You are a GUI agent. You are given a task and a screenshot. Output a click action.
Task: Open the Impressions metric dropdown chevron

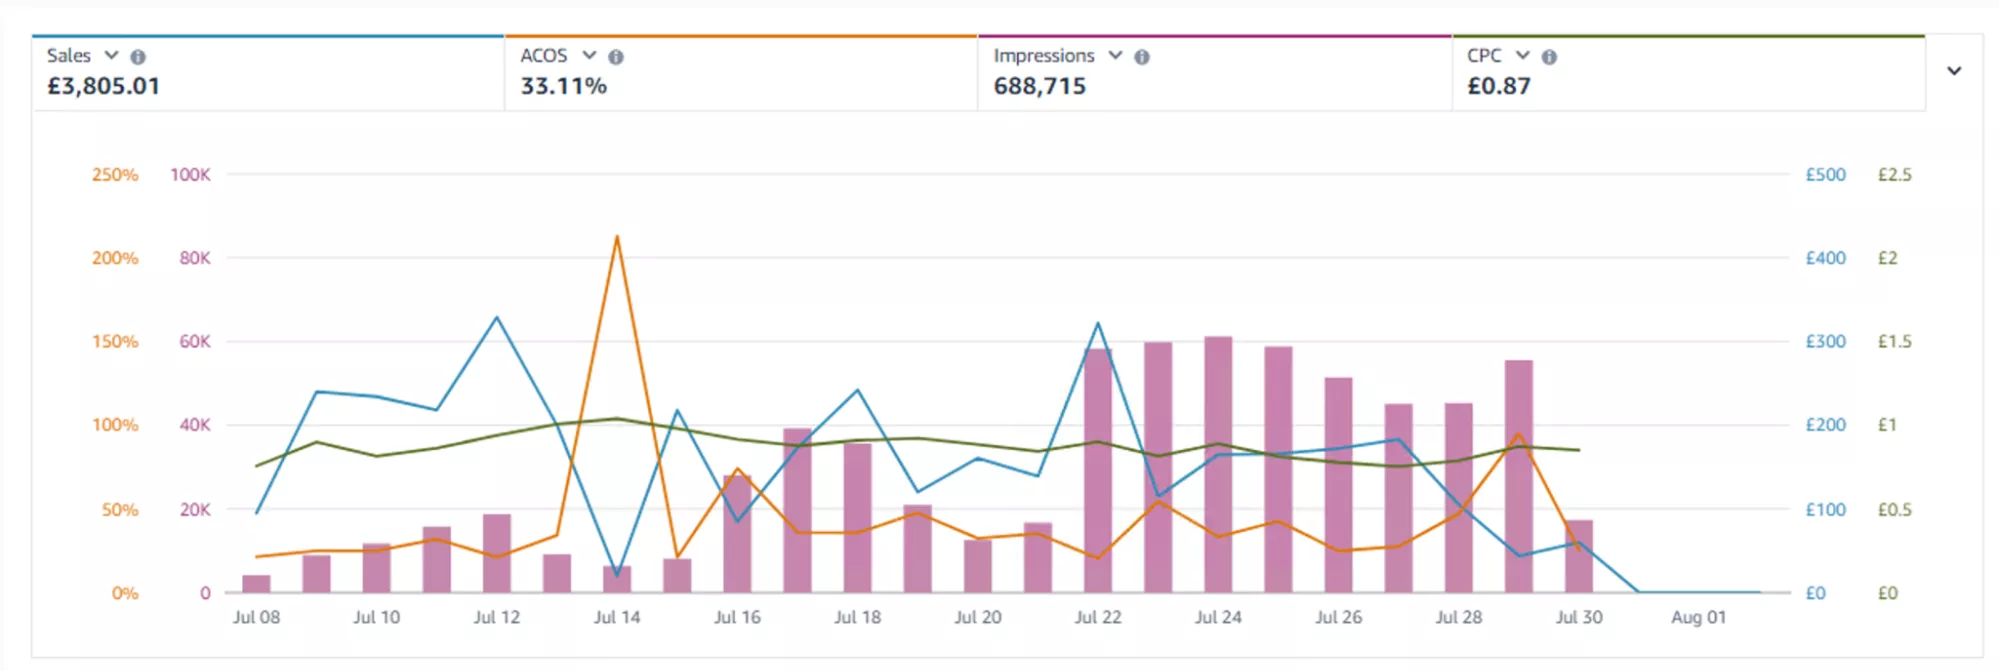point(1115,56)
